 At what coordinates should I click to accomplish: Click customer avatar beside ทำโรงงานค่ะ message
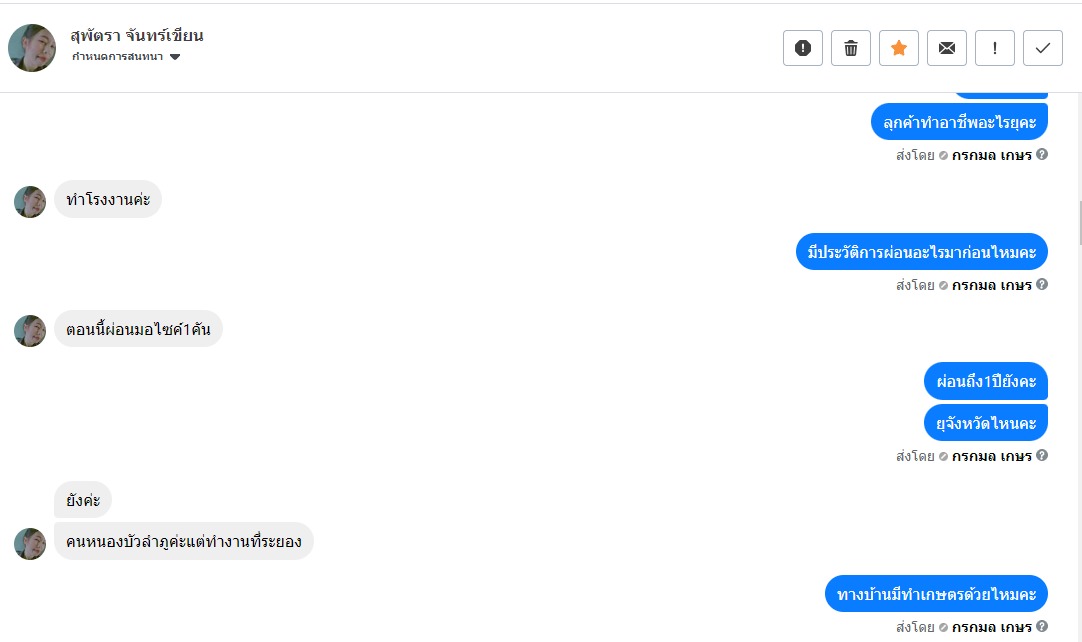coord(30,202)
